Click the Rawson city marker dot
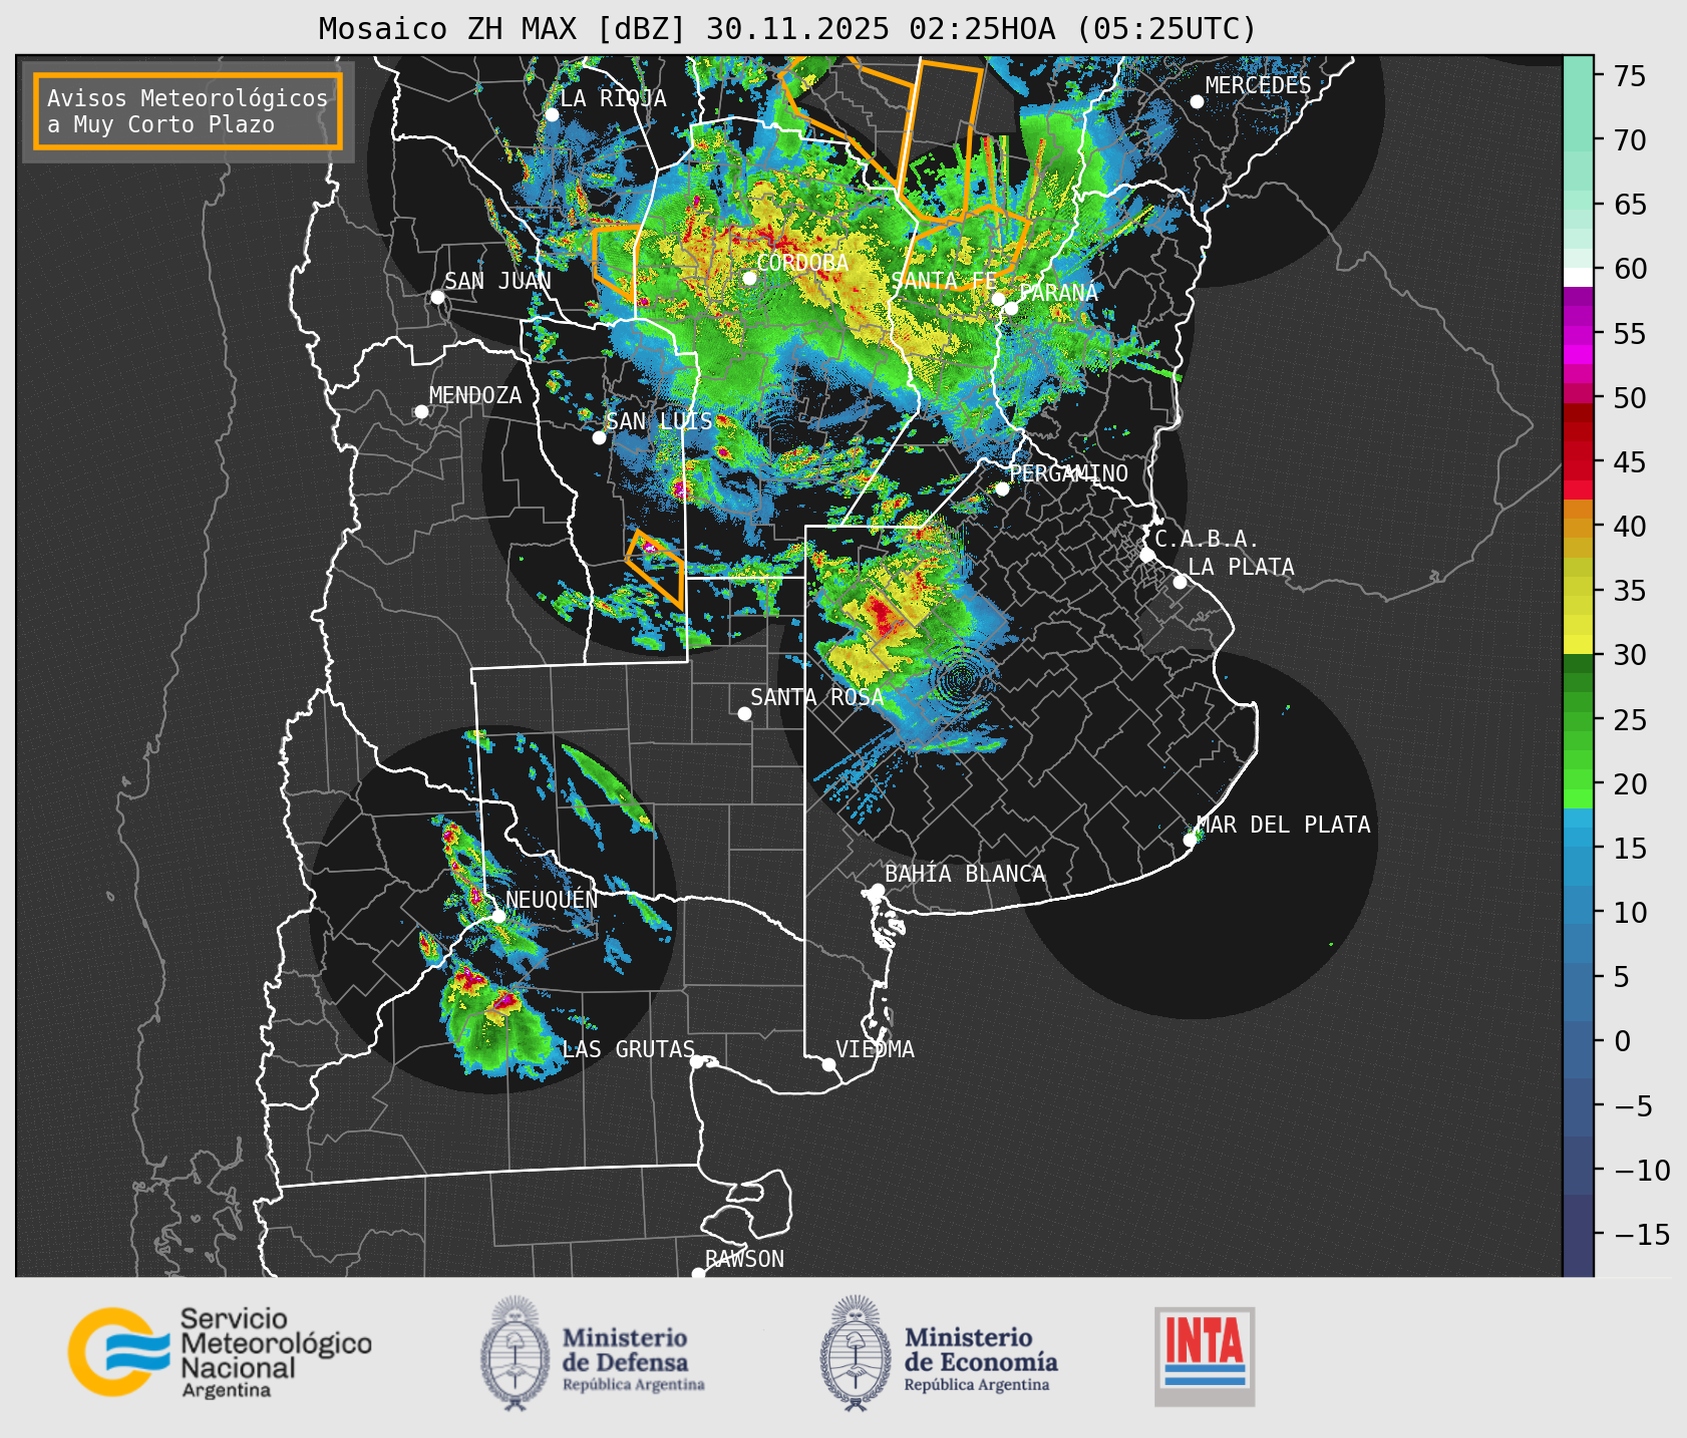Viewport: 1687px width, 1438px height. 698,1274
